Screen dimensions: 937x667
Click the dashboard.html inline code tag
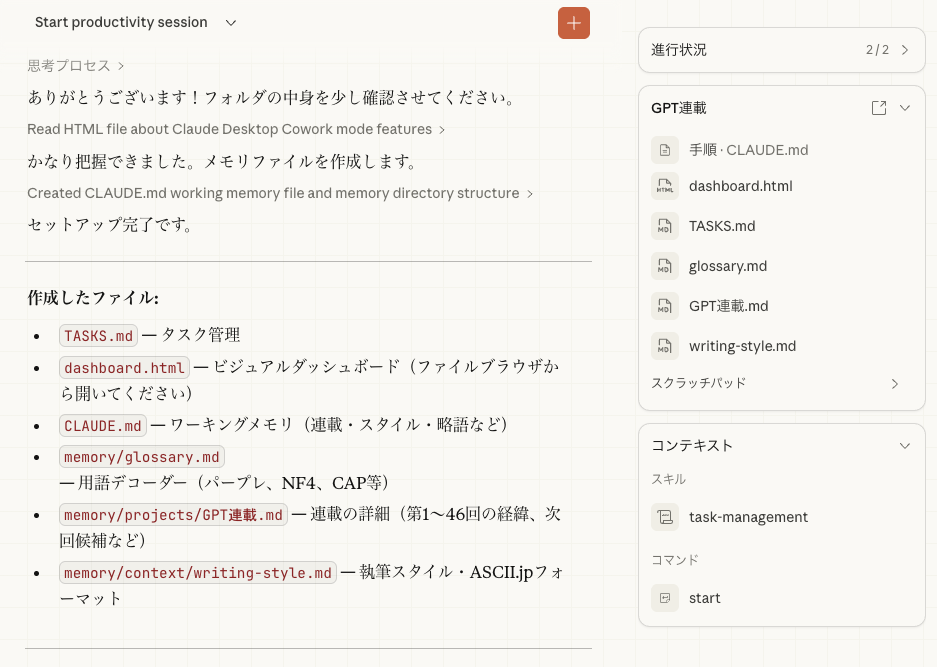[x=124, y=368]
